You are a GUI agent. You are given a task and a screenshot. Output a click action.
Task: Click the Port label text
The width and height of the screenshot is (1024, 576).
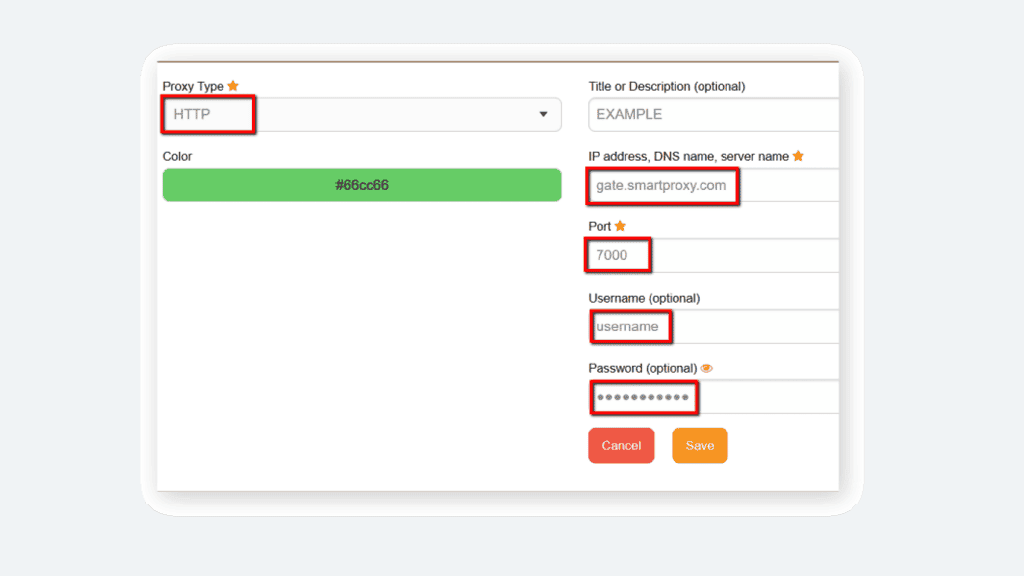tap(600, 226)
